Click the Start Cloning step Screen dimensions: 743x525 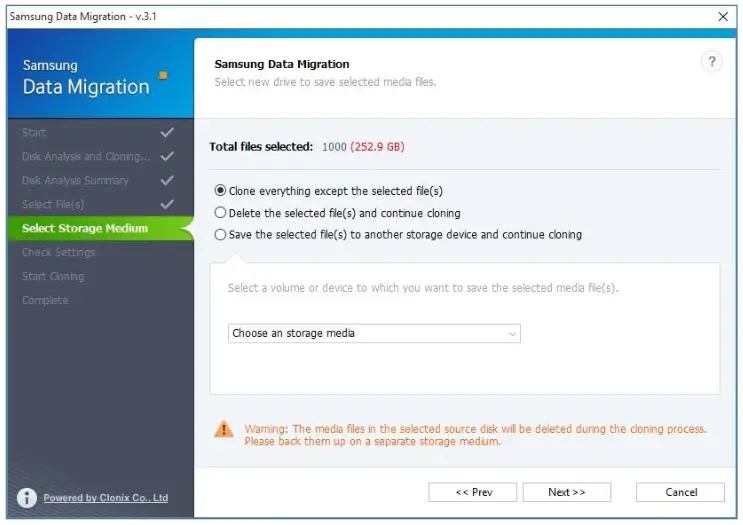pyautogui.click(x=53, y=276)
